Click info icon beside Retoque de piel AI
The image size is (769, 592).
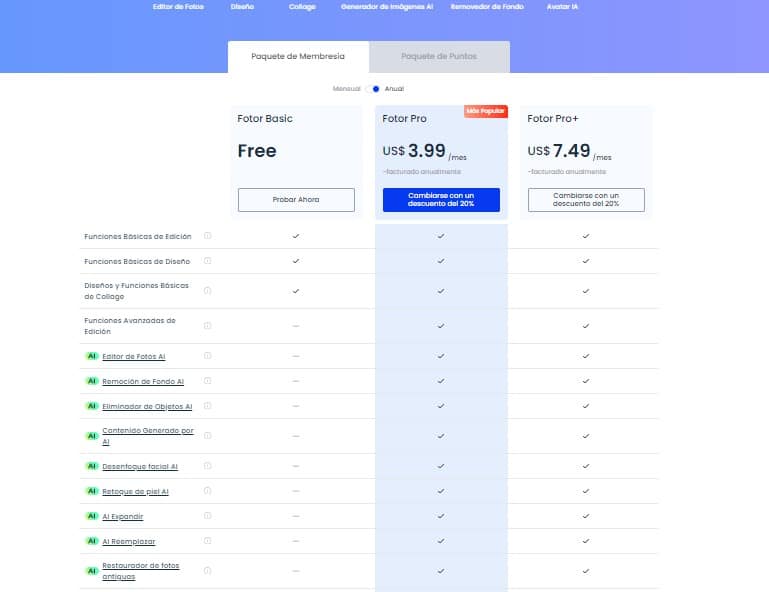(207, 491)
